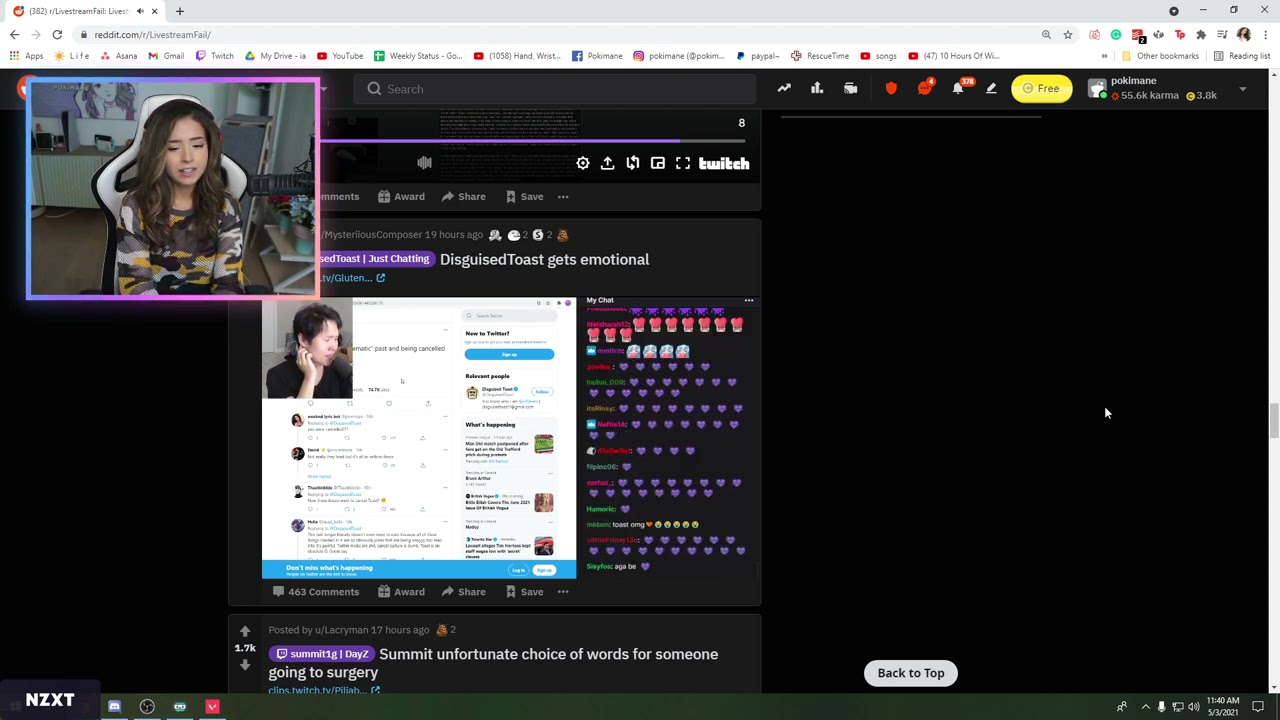Save the DisguisedToast gets emotional post

(524, 592)
